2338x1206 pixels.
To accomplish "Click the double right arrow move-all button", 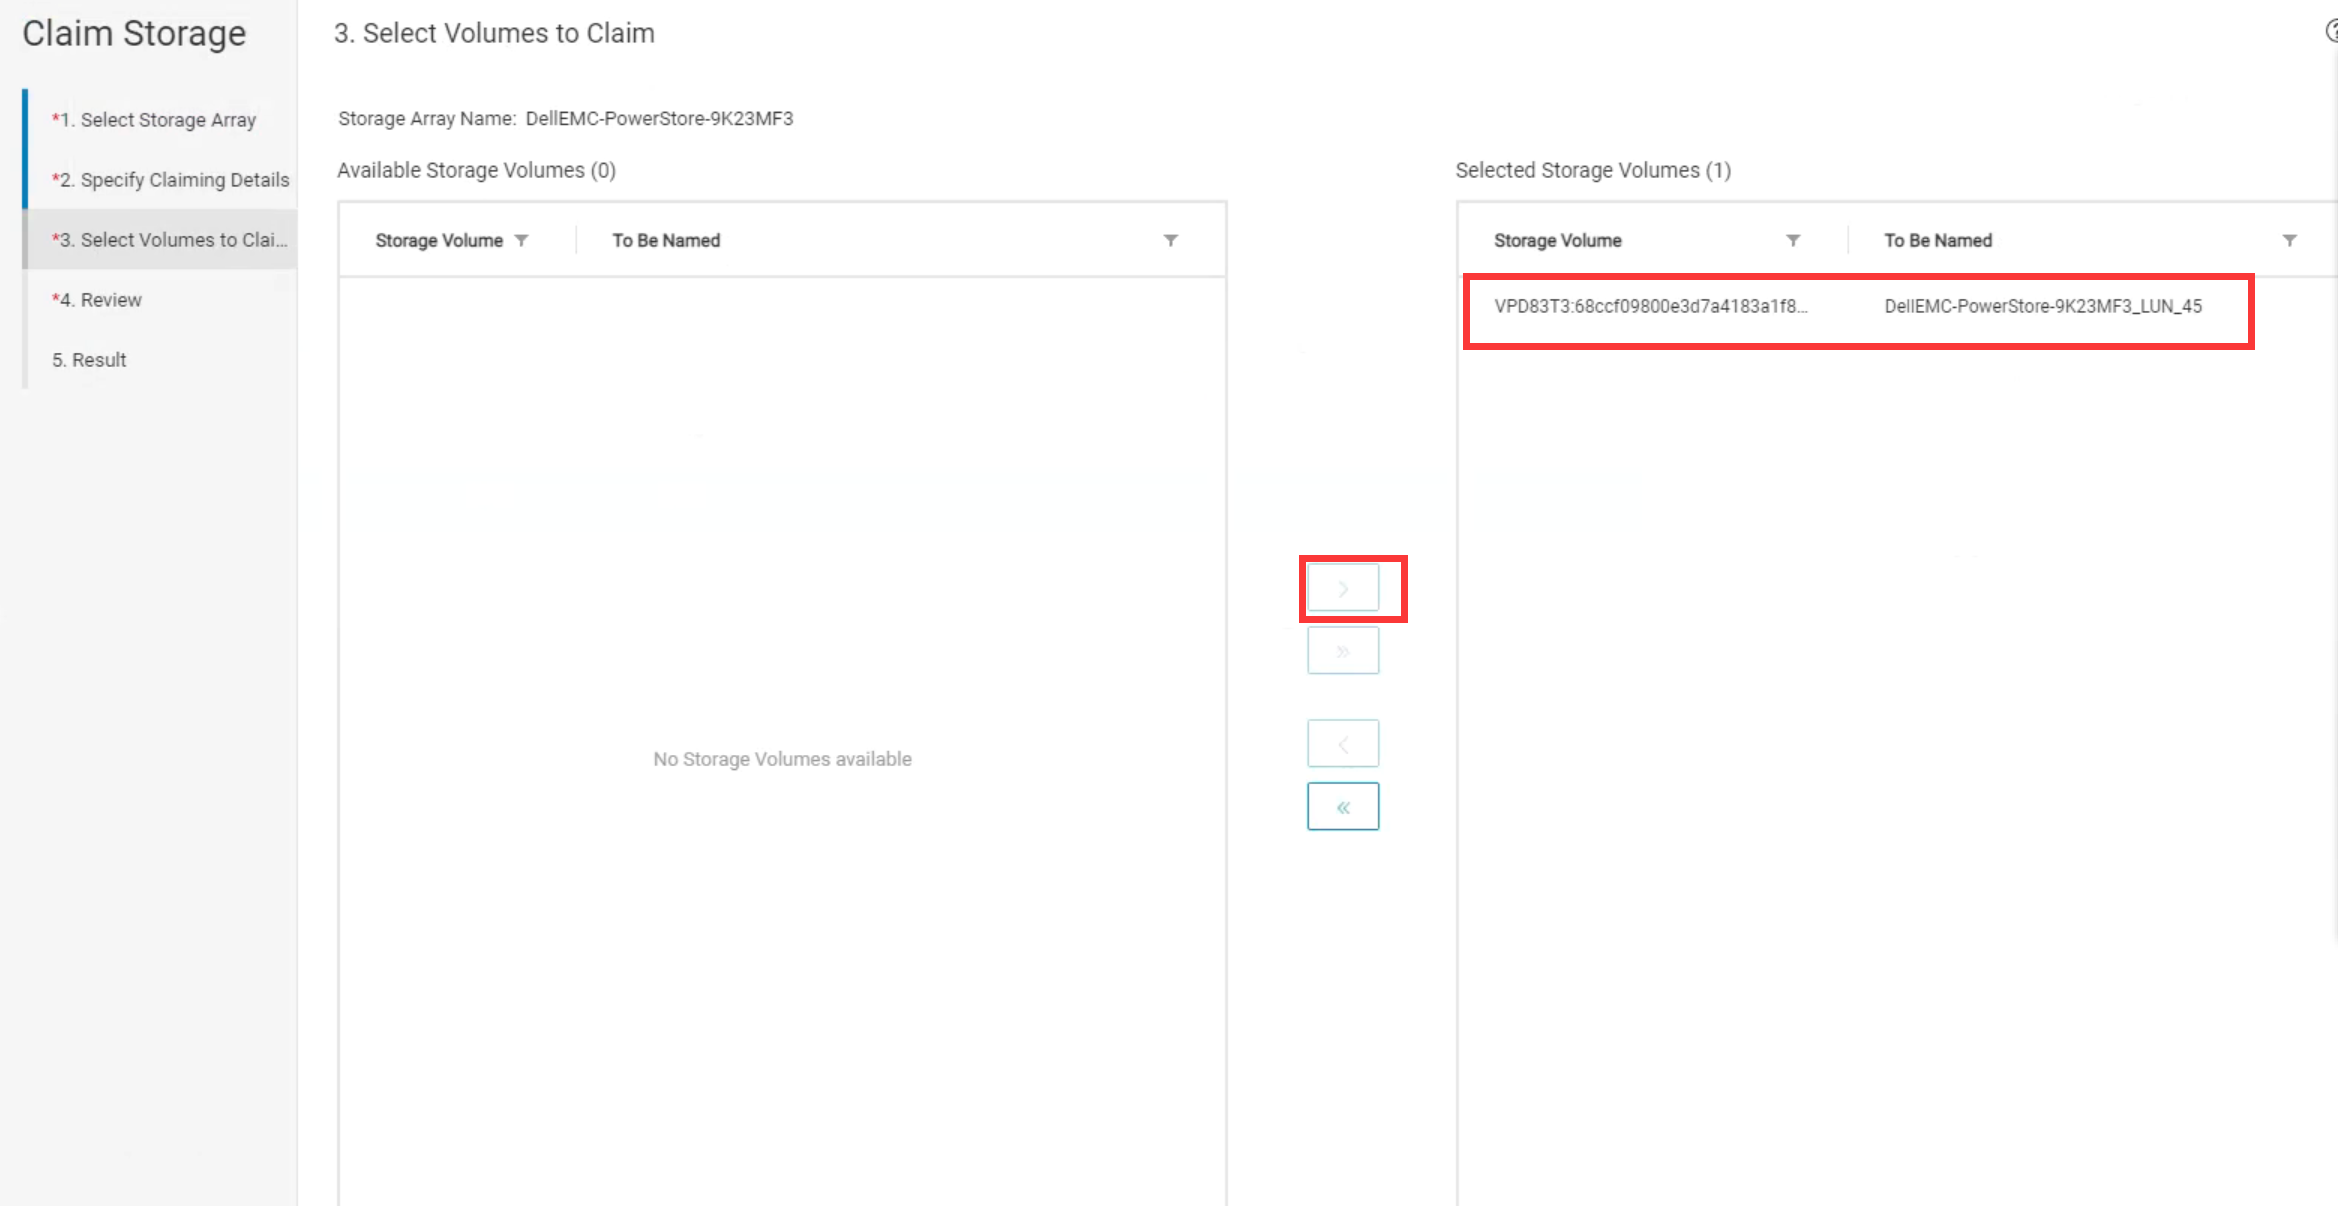I will coord(1343,651).
